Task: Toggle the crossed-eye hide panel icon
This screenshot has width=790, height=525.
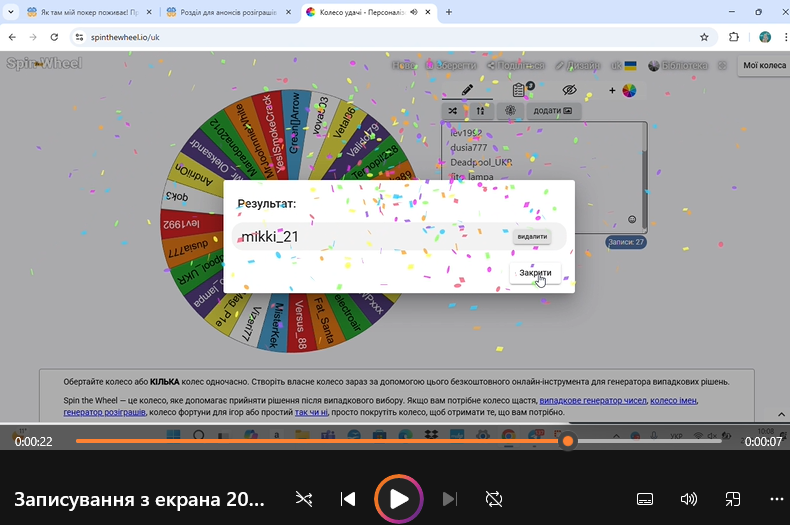Action: click(x=570, y=90)
